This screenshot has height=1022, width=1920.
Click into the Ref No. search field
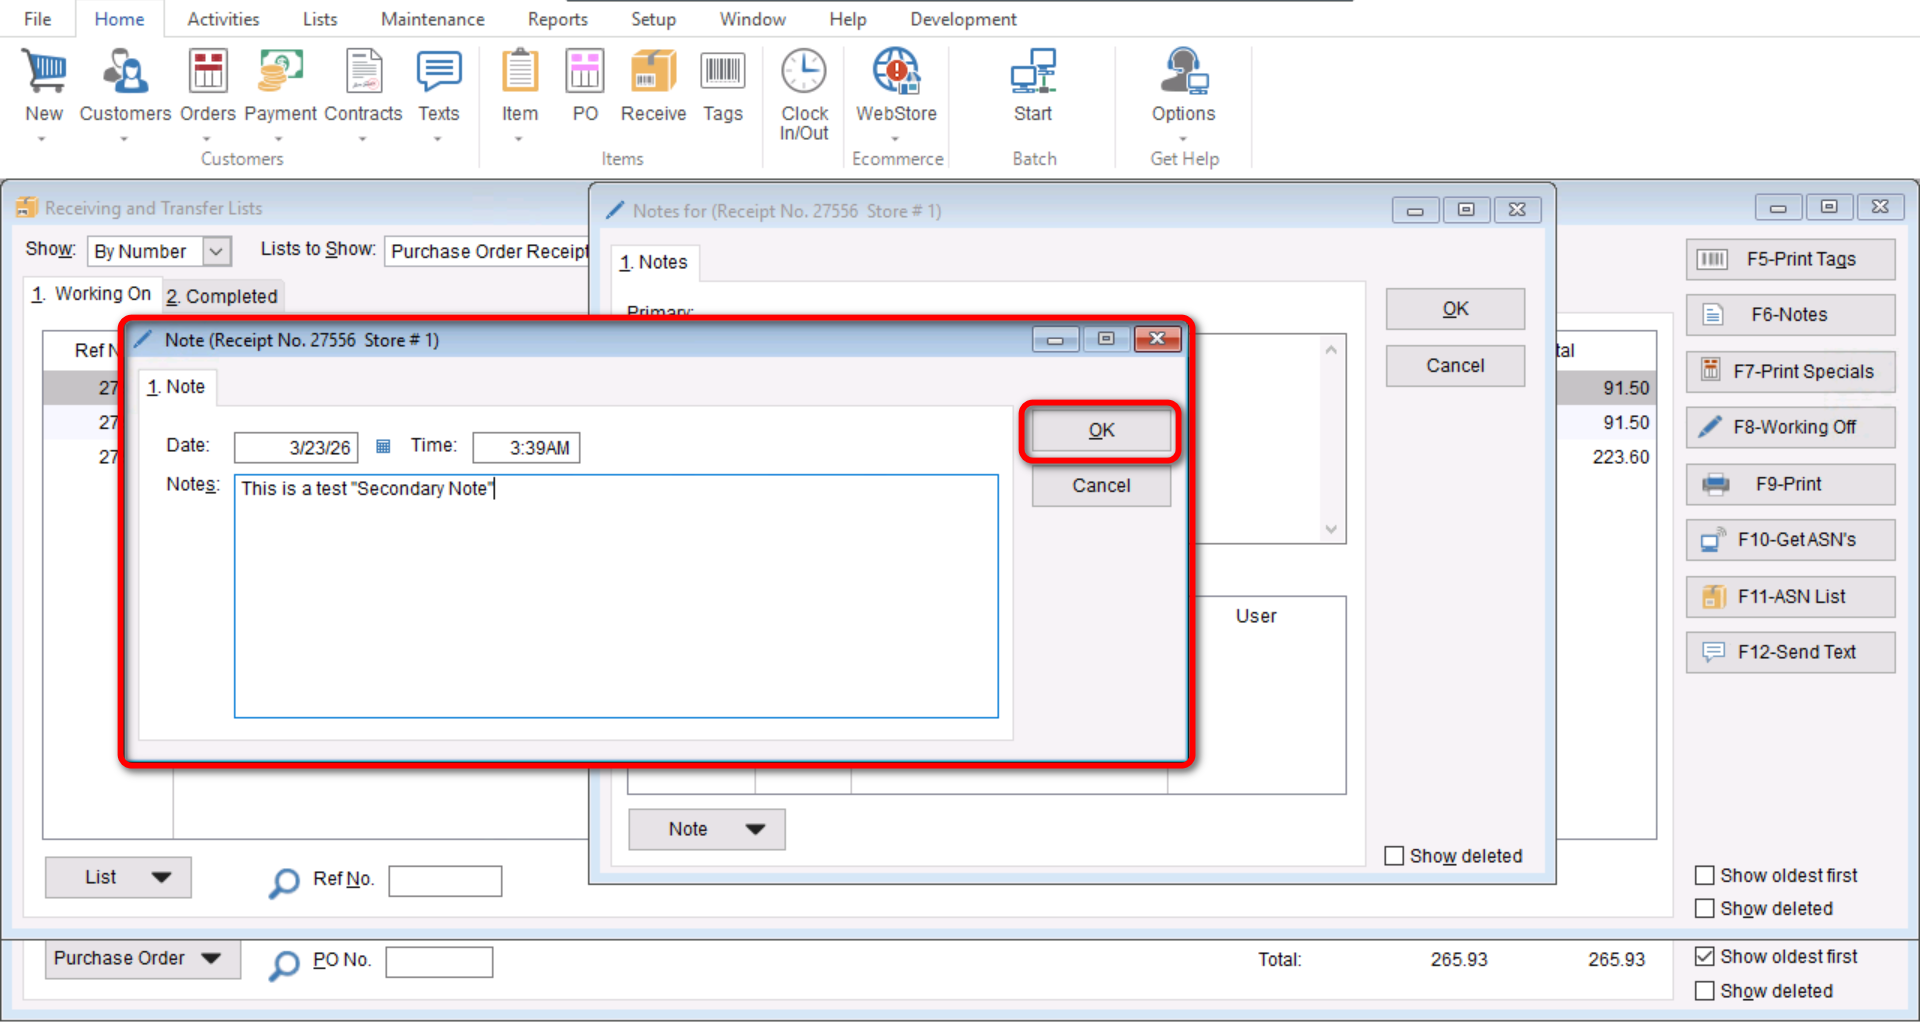445,881
